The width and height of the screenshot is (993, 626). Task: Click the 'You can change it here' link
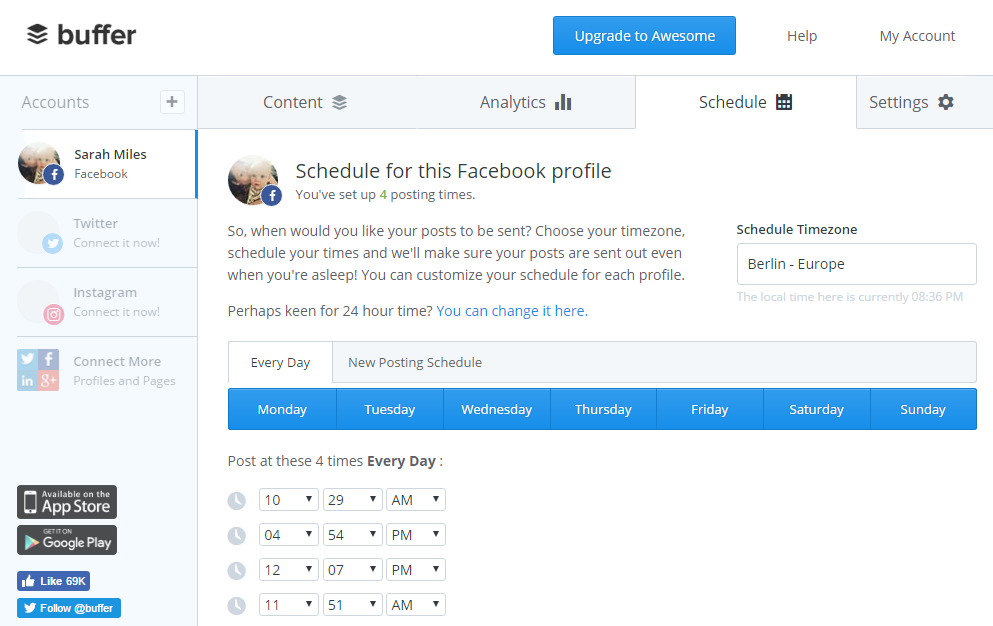point(511,310)
